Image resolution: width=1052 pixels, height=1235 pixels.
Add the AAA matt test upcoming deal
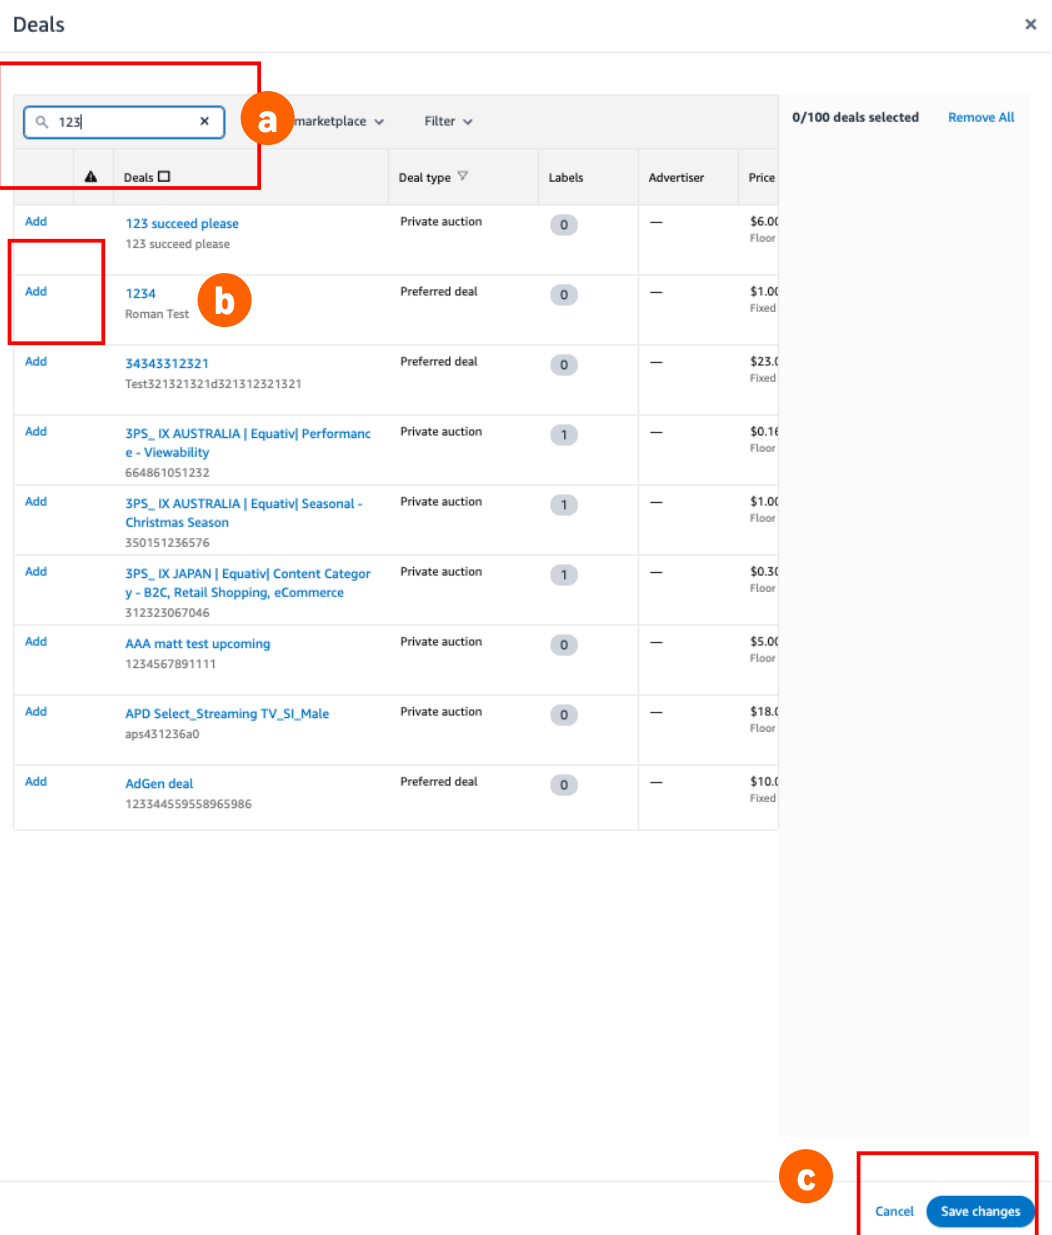(x=36, y=641)
